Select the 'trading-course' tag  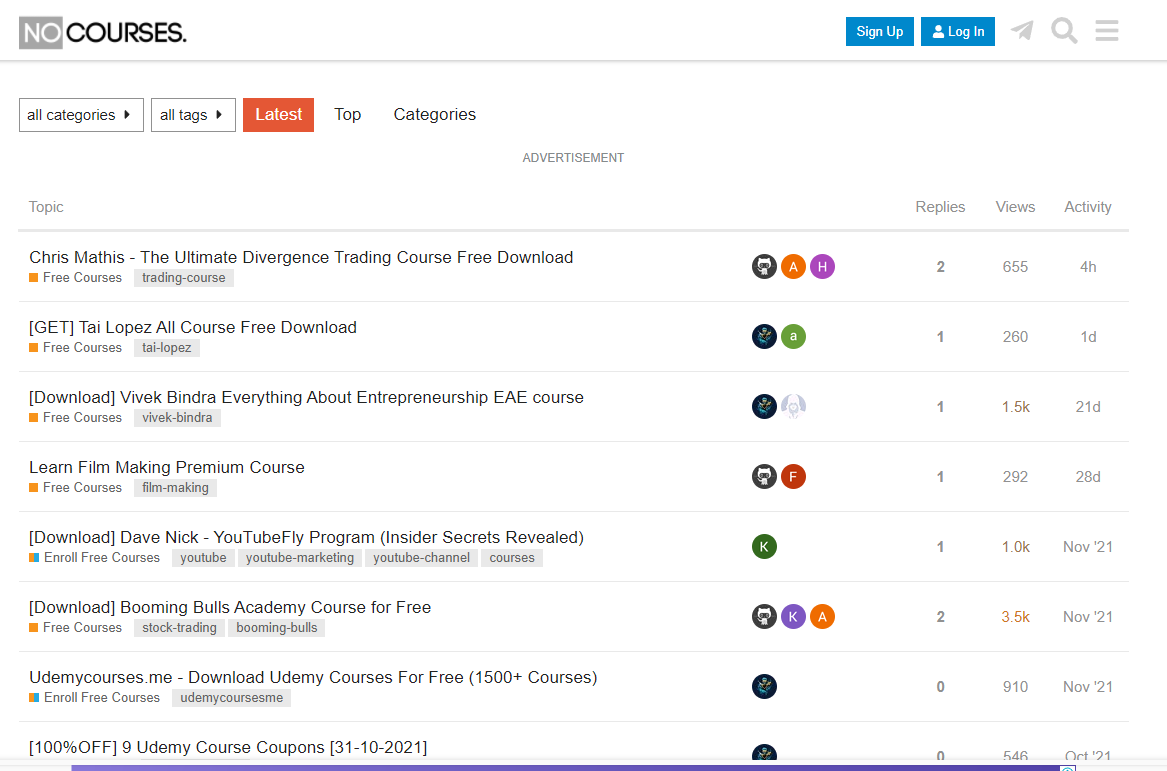[184, 278]
